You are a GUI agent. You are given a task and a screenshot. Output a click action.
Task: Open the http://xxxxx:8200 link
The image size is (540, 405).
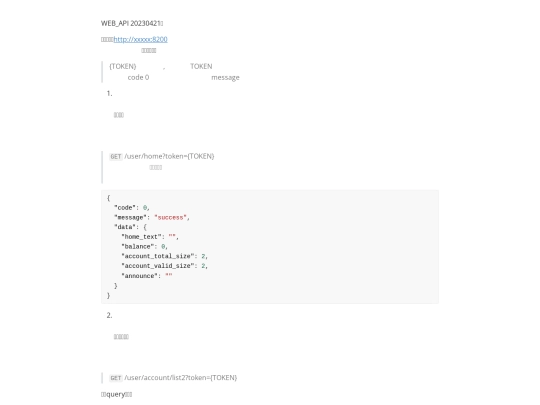[x=141, y=39]
